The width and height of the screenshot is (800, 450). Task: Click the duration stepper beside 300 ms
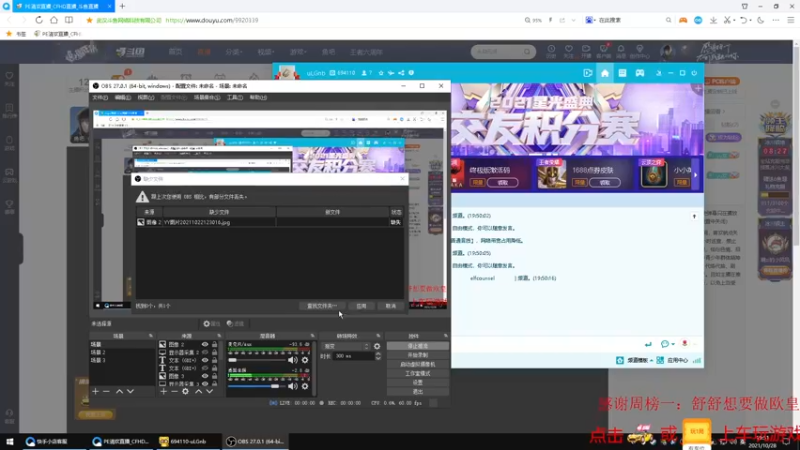[378, 356]
